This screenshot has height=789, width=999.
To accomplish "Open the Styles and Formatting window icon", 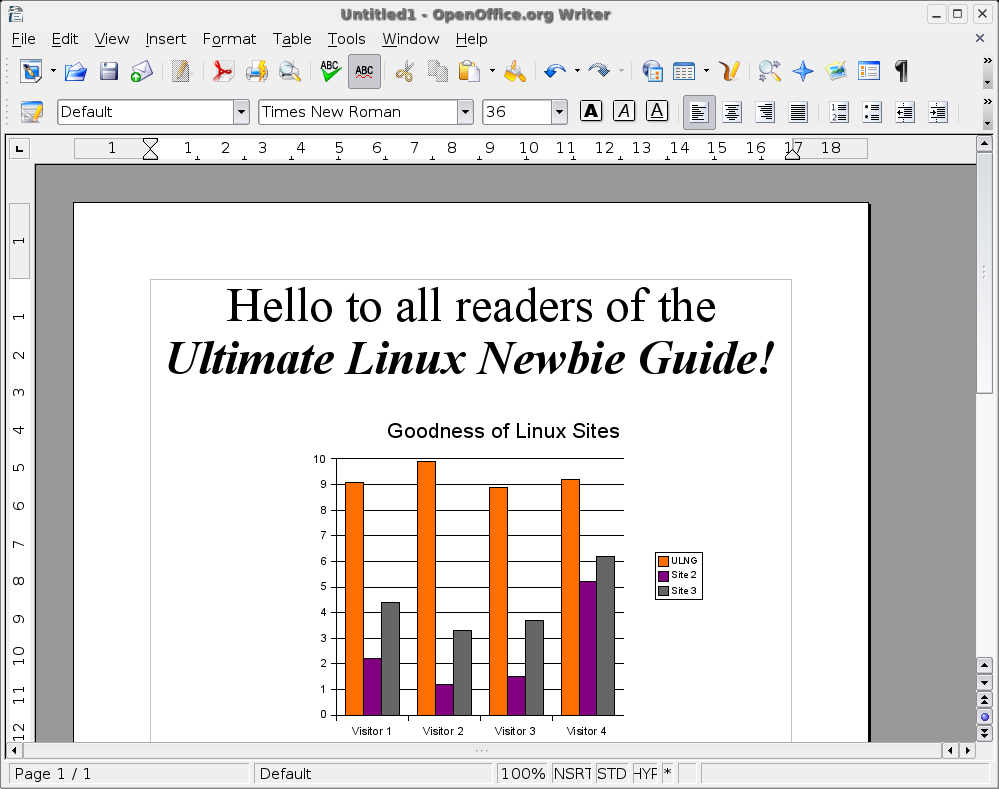I will coord(32,112).
